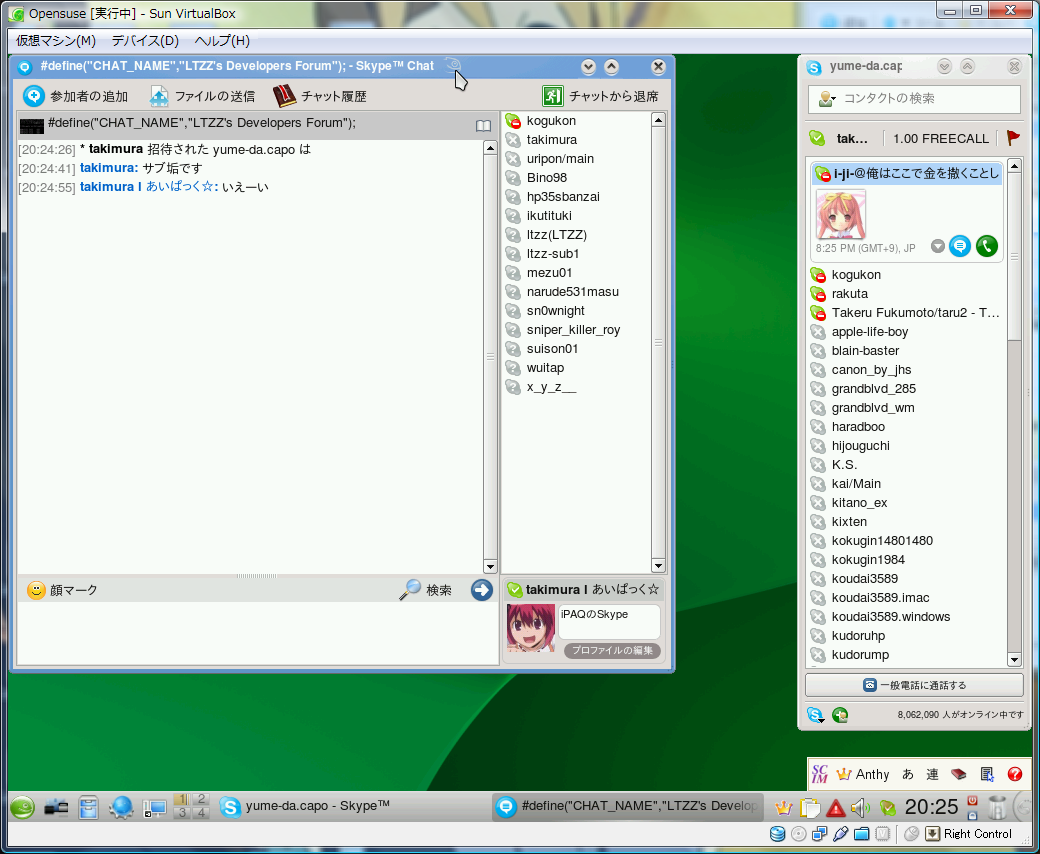Click the volume speaker tray icon

point(860,808)
